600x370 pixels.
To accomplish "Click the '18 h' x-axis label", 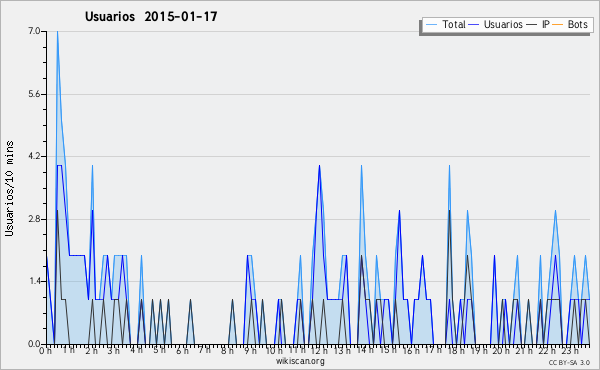I will pyautogui.click(x=456, y=350).
